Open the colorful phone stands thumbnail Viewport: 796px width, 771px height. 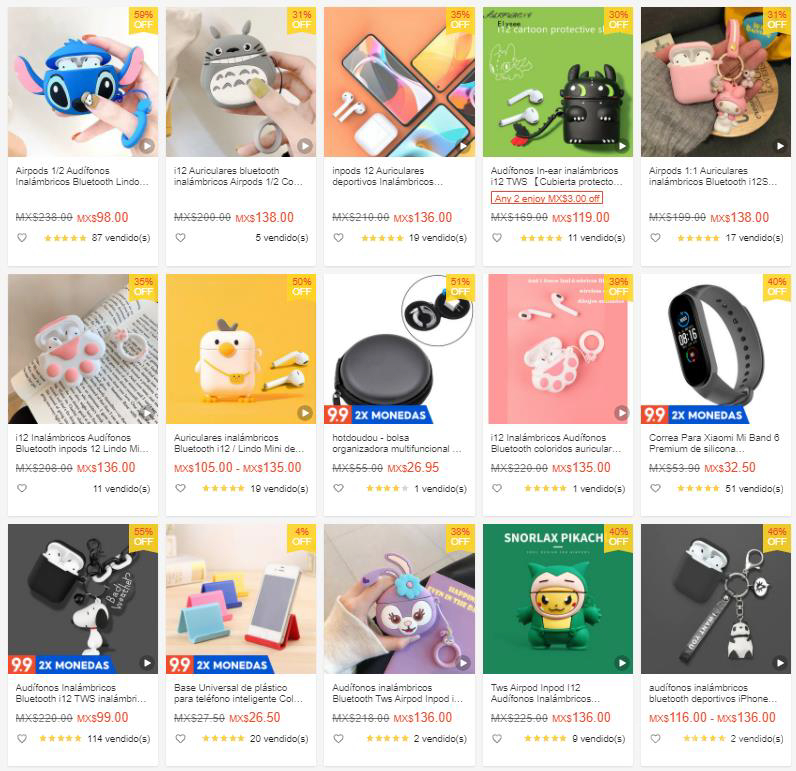point(241,599)
